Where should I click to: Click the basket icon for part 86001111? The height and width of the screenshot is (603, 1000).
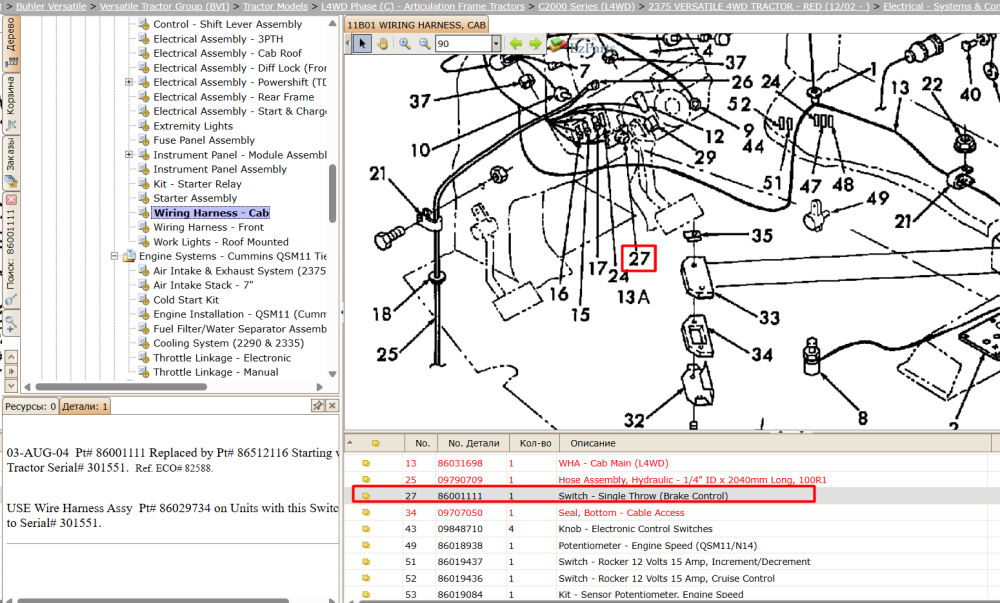pos(366,496)
